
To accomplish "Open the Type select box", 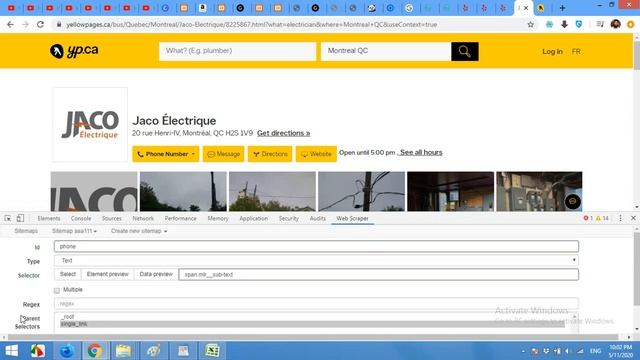I will 316,260.
